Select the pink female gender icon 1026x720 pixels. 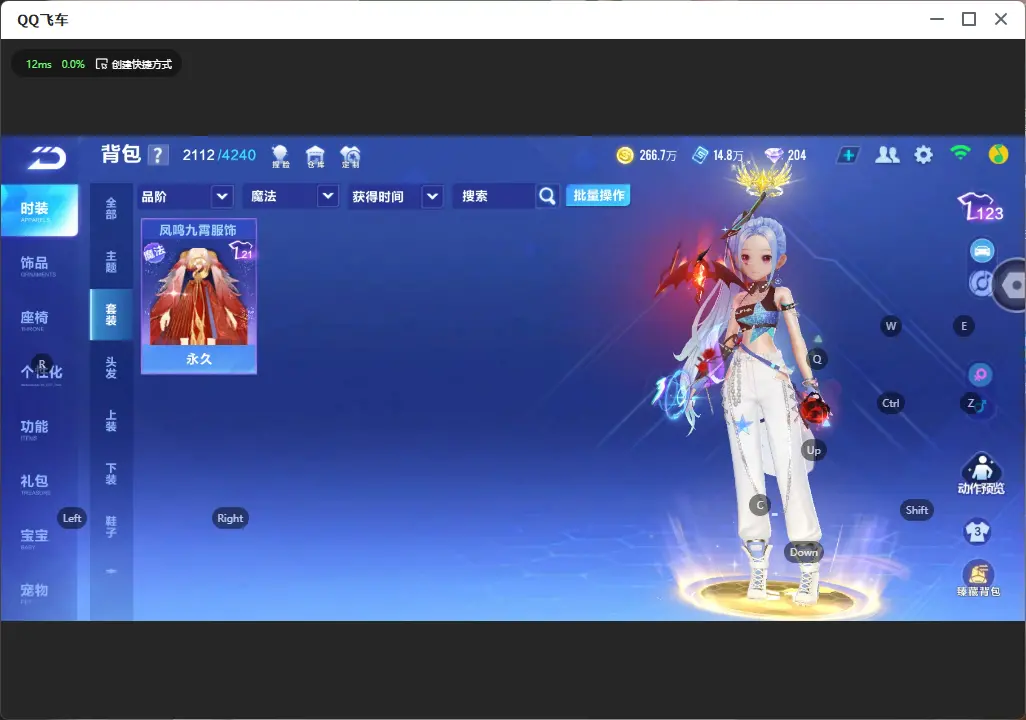tap(980, 375)
